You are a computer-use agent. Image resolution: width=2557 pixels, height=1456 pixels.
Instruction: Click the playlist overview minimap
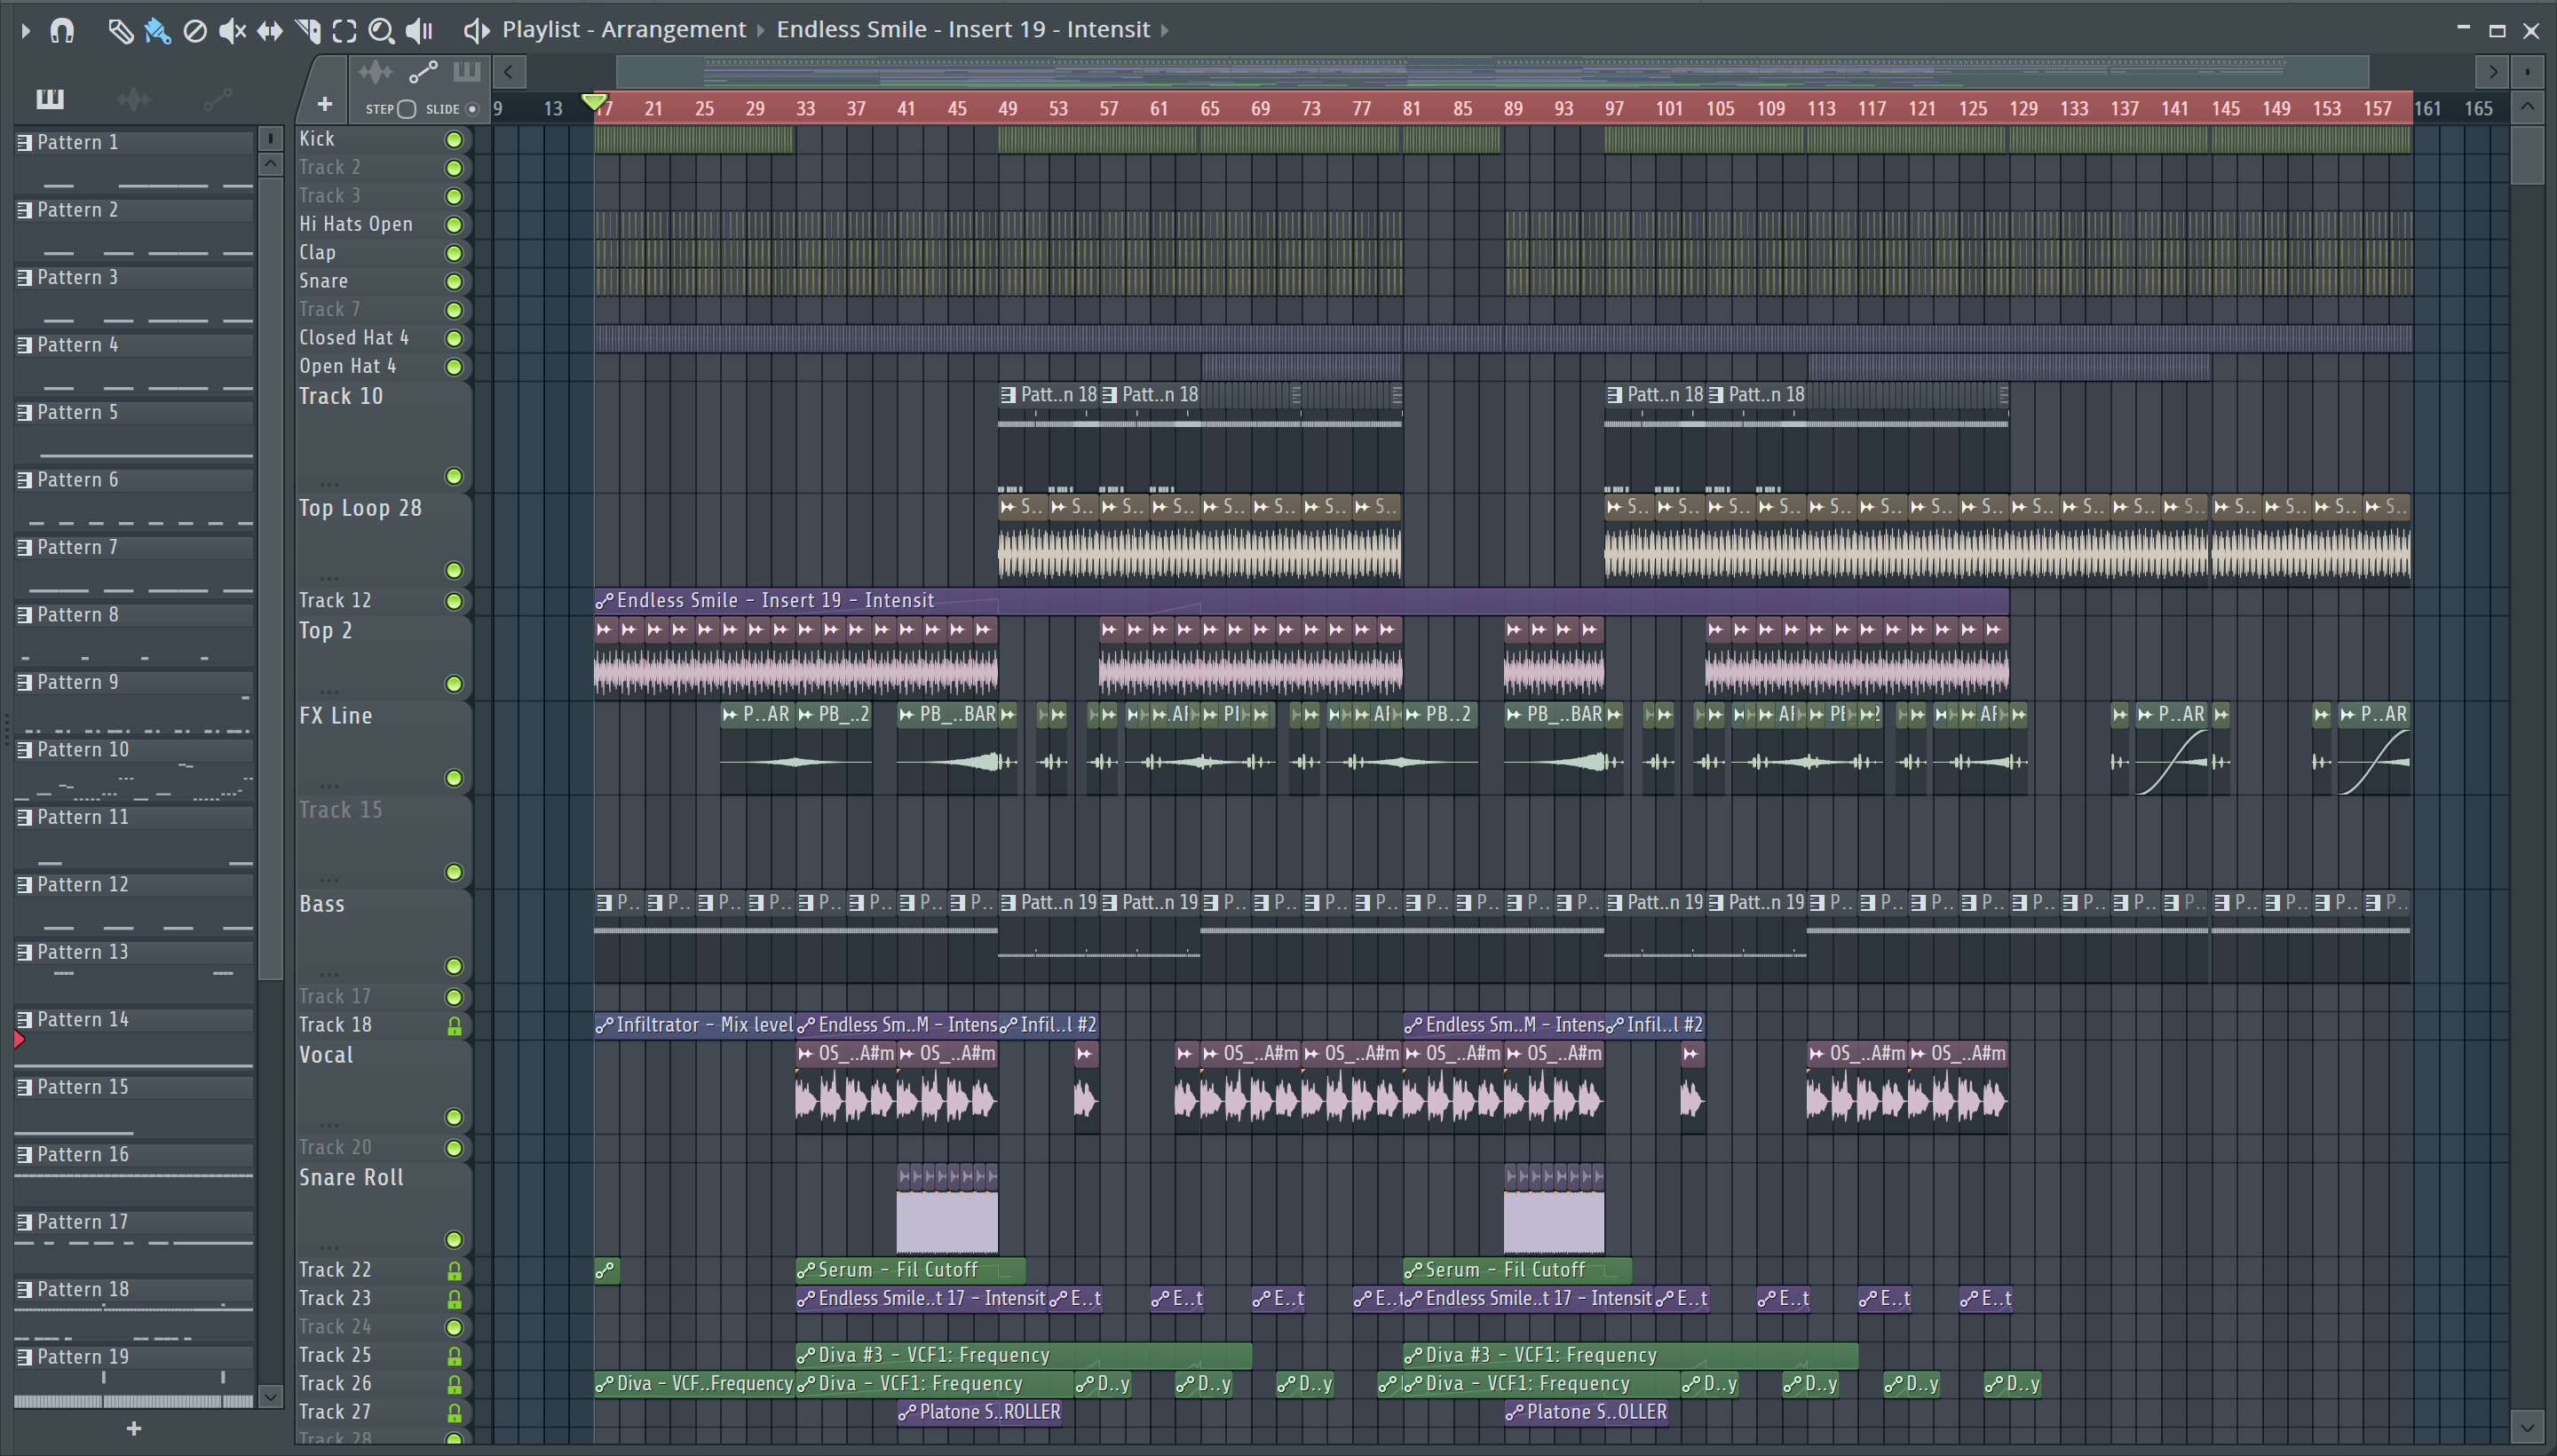1492,72
